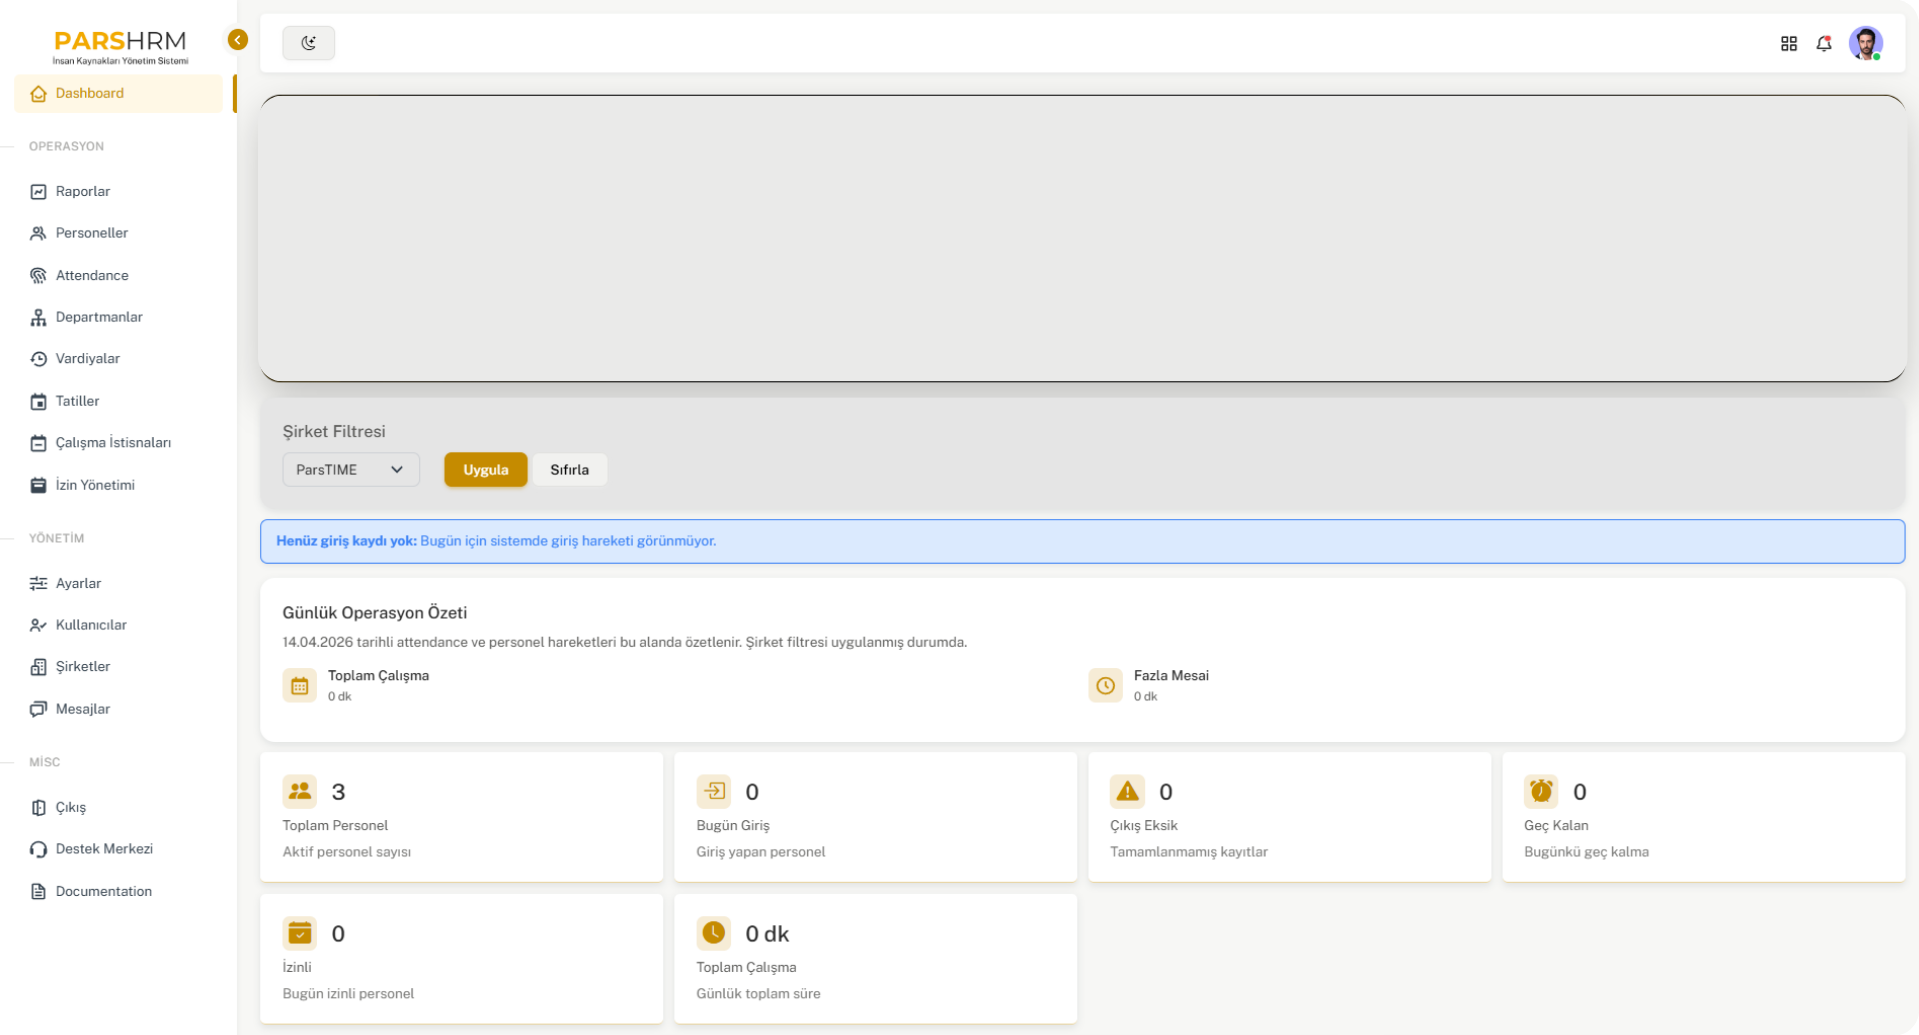The height and width of the screenshot is (1035, 1919).
Task: Open the notifications bell
Action: click(x=1824, y=43)
